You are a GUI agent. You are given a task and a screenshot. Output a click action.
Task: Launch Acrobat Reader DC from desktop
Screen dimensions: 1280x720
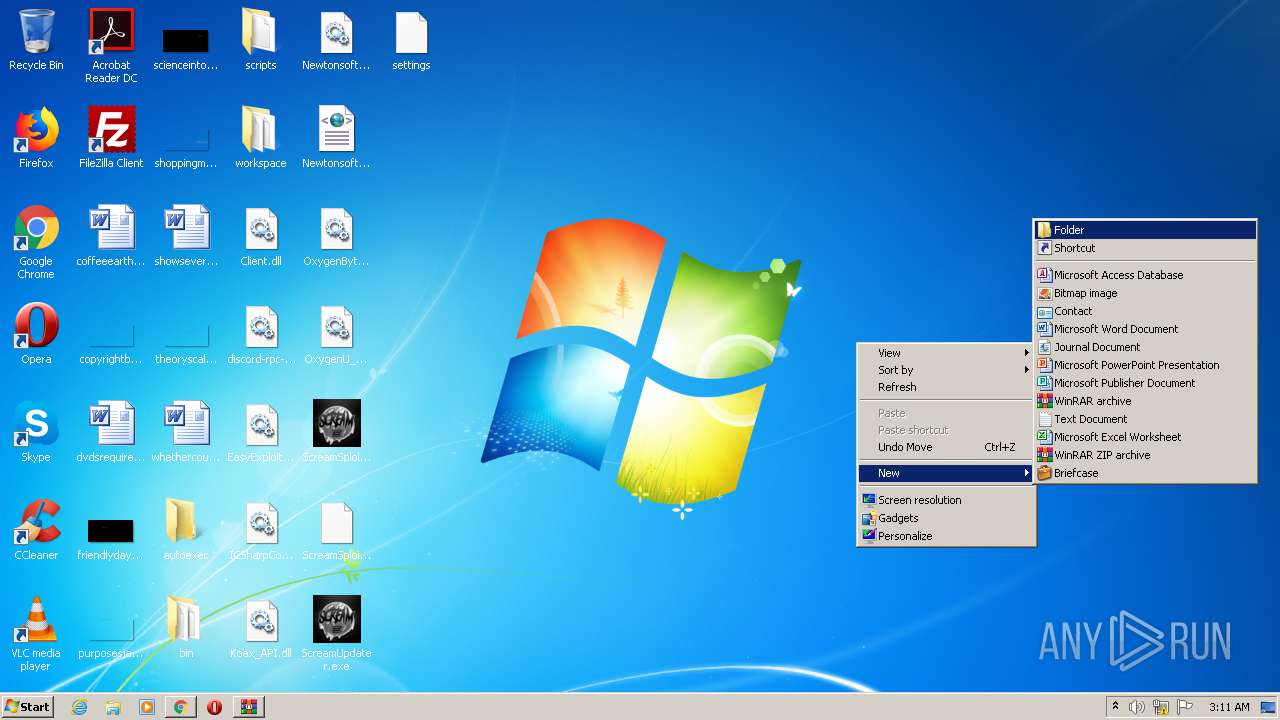pos(111,46)
